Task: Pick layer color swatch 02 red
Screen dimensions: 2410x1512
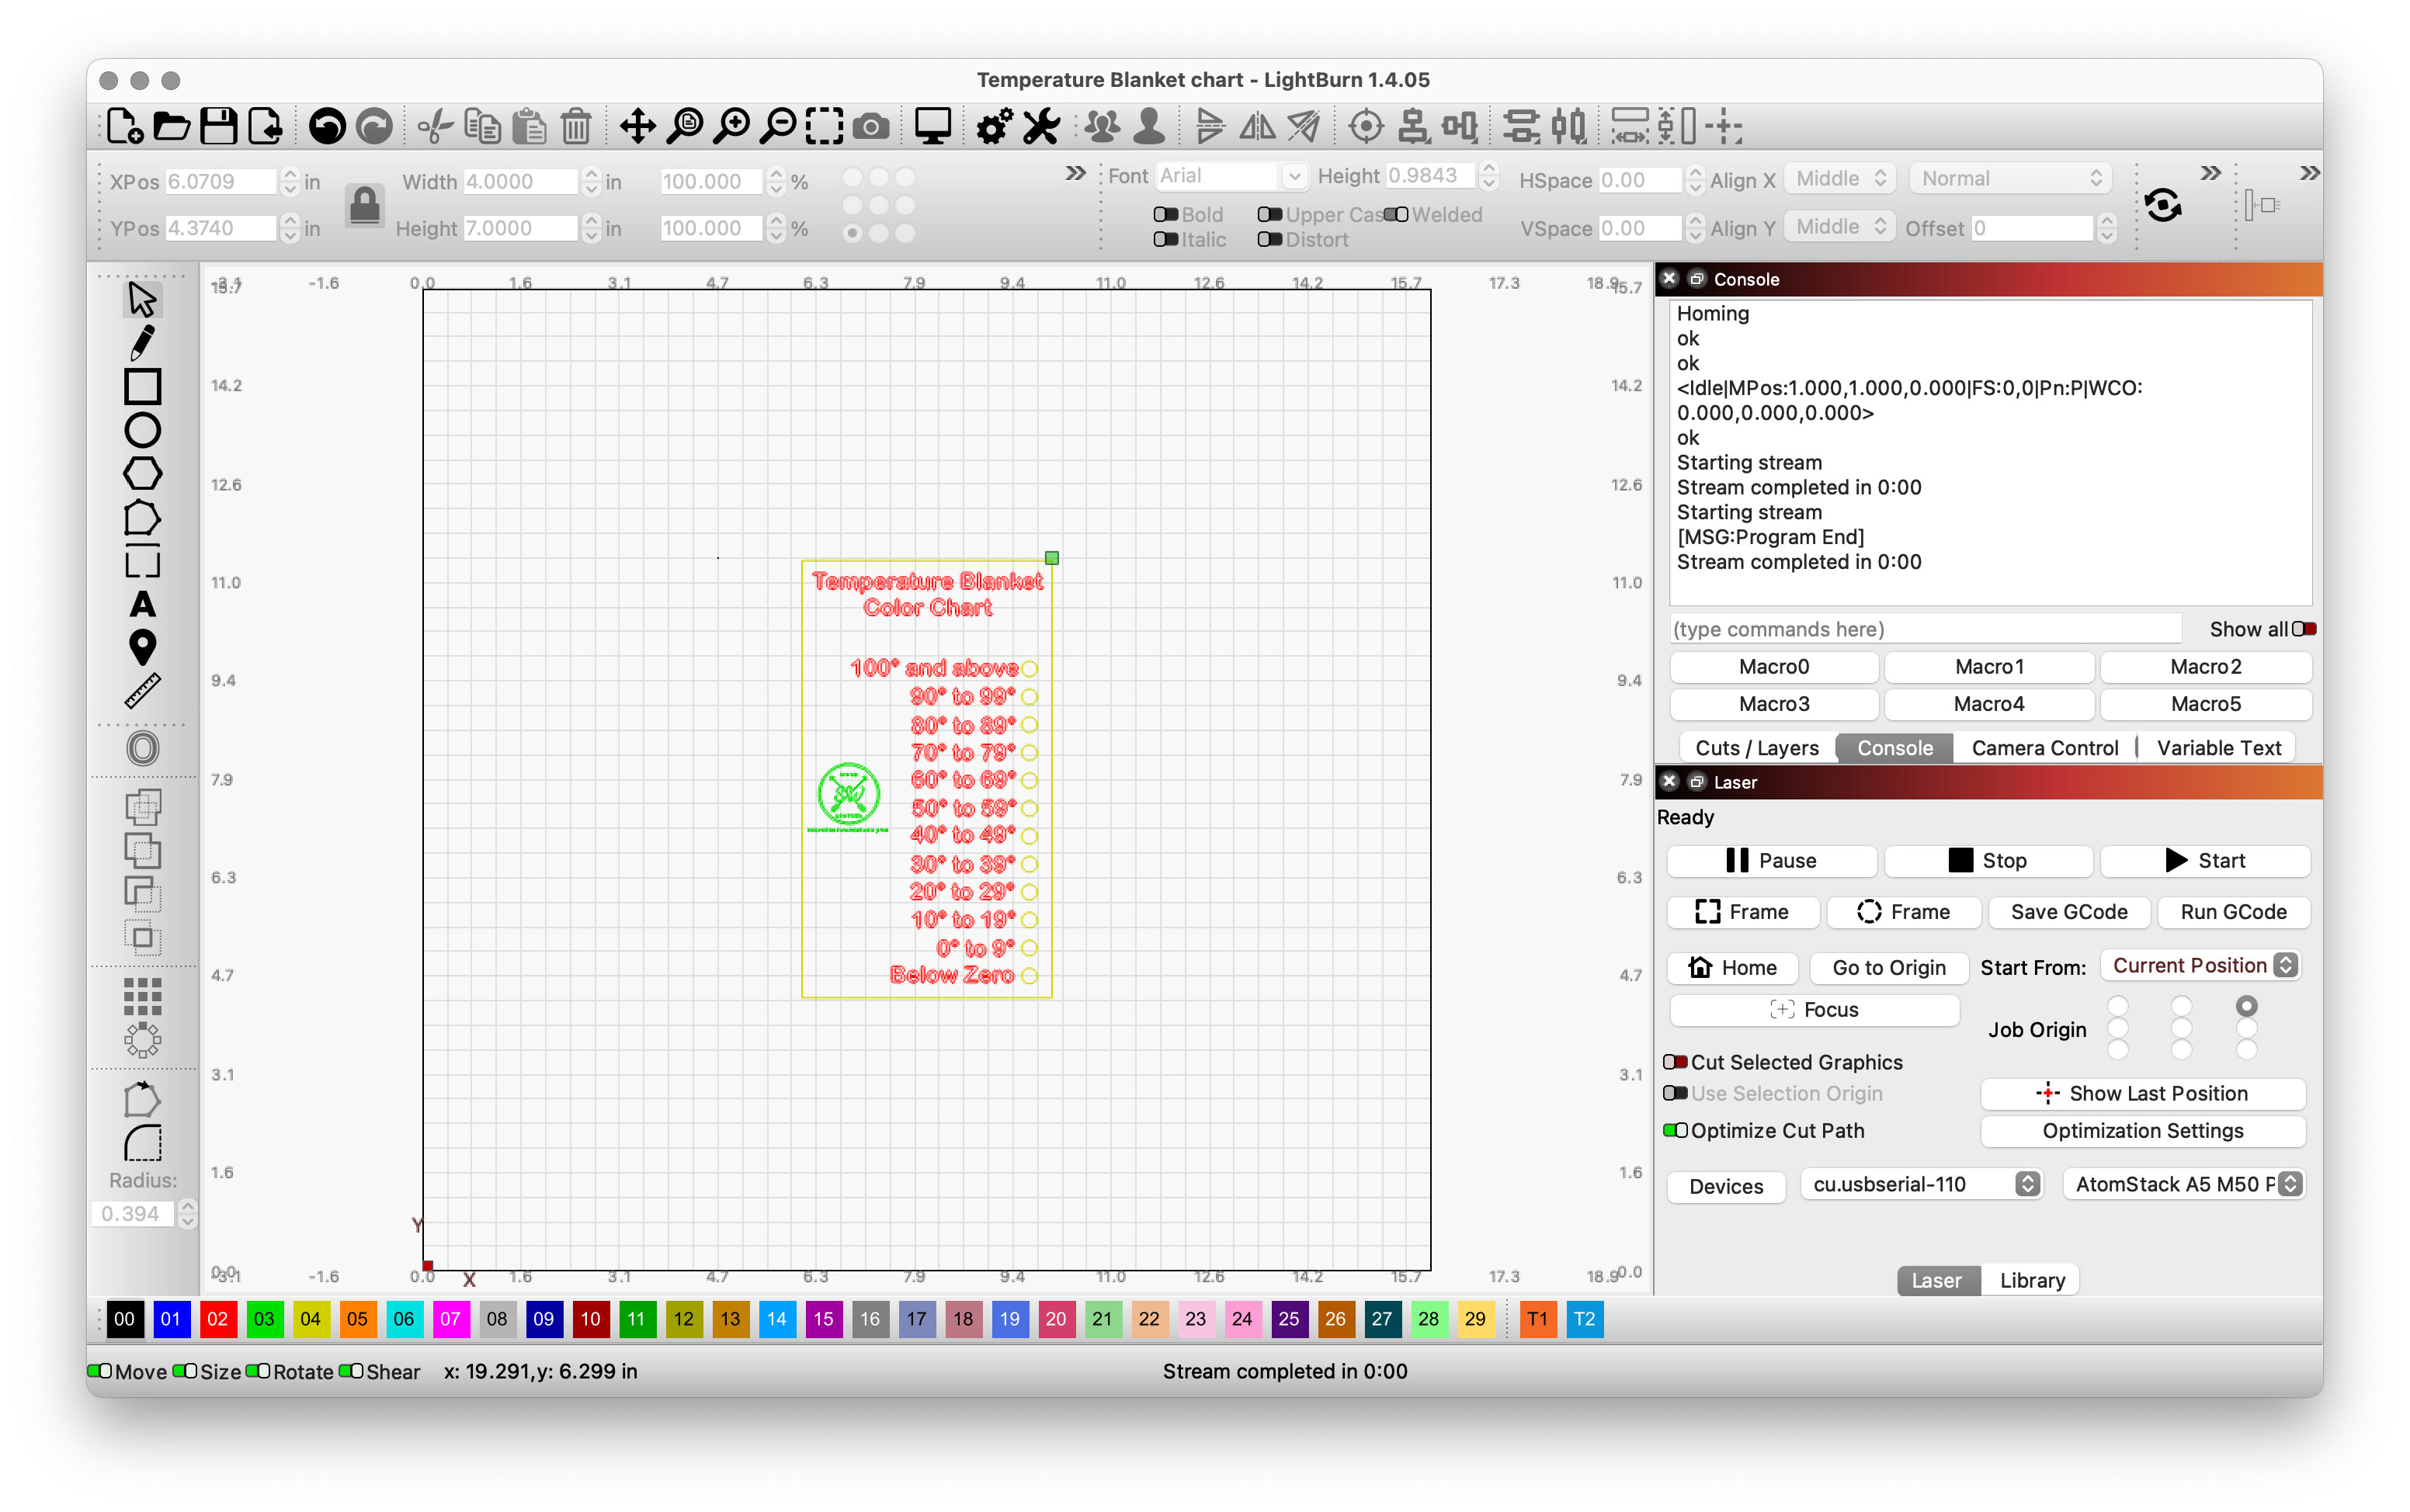Action: 217,1318
